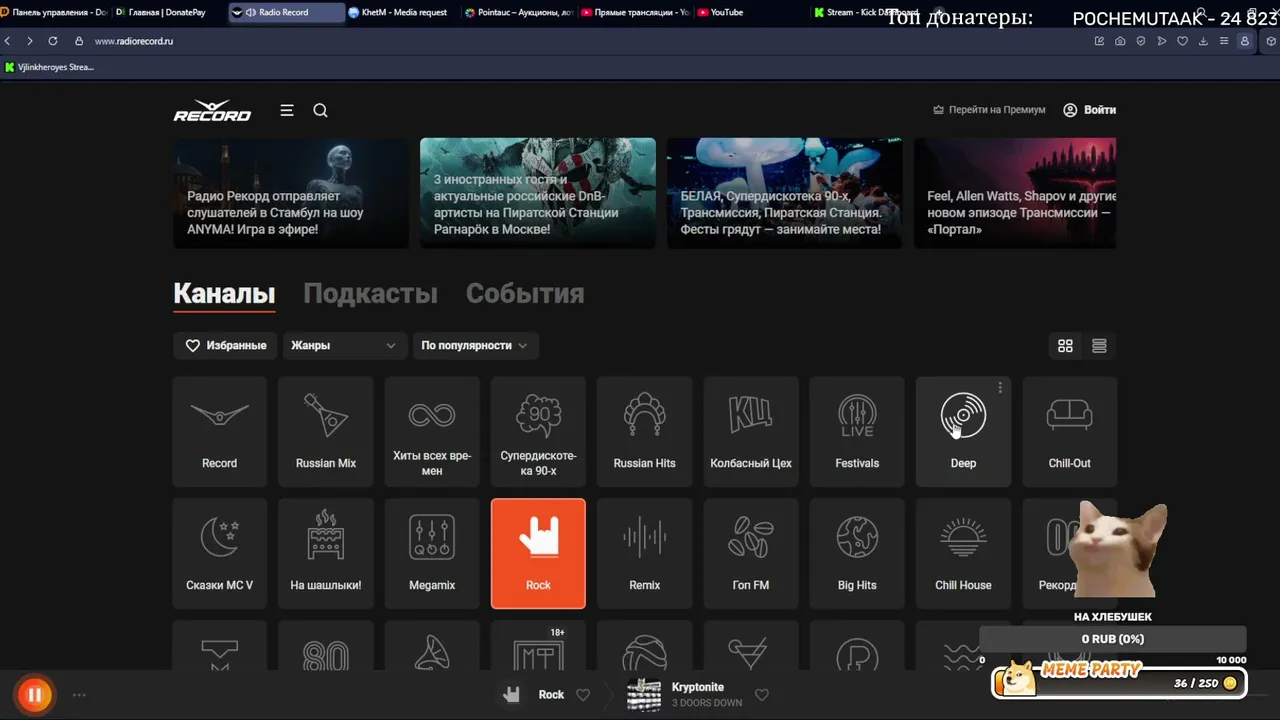The image size is (1280, 720).
Task: Click the Rock station icon in player bar
Action: (x=512, y=695)
